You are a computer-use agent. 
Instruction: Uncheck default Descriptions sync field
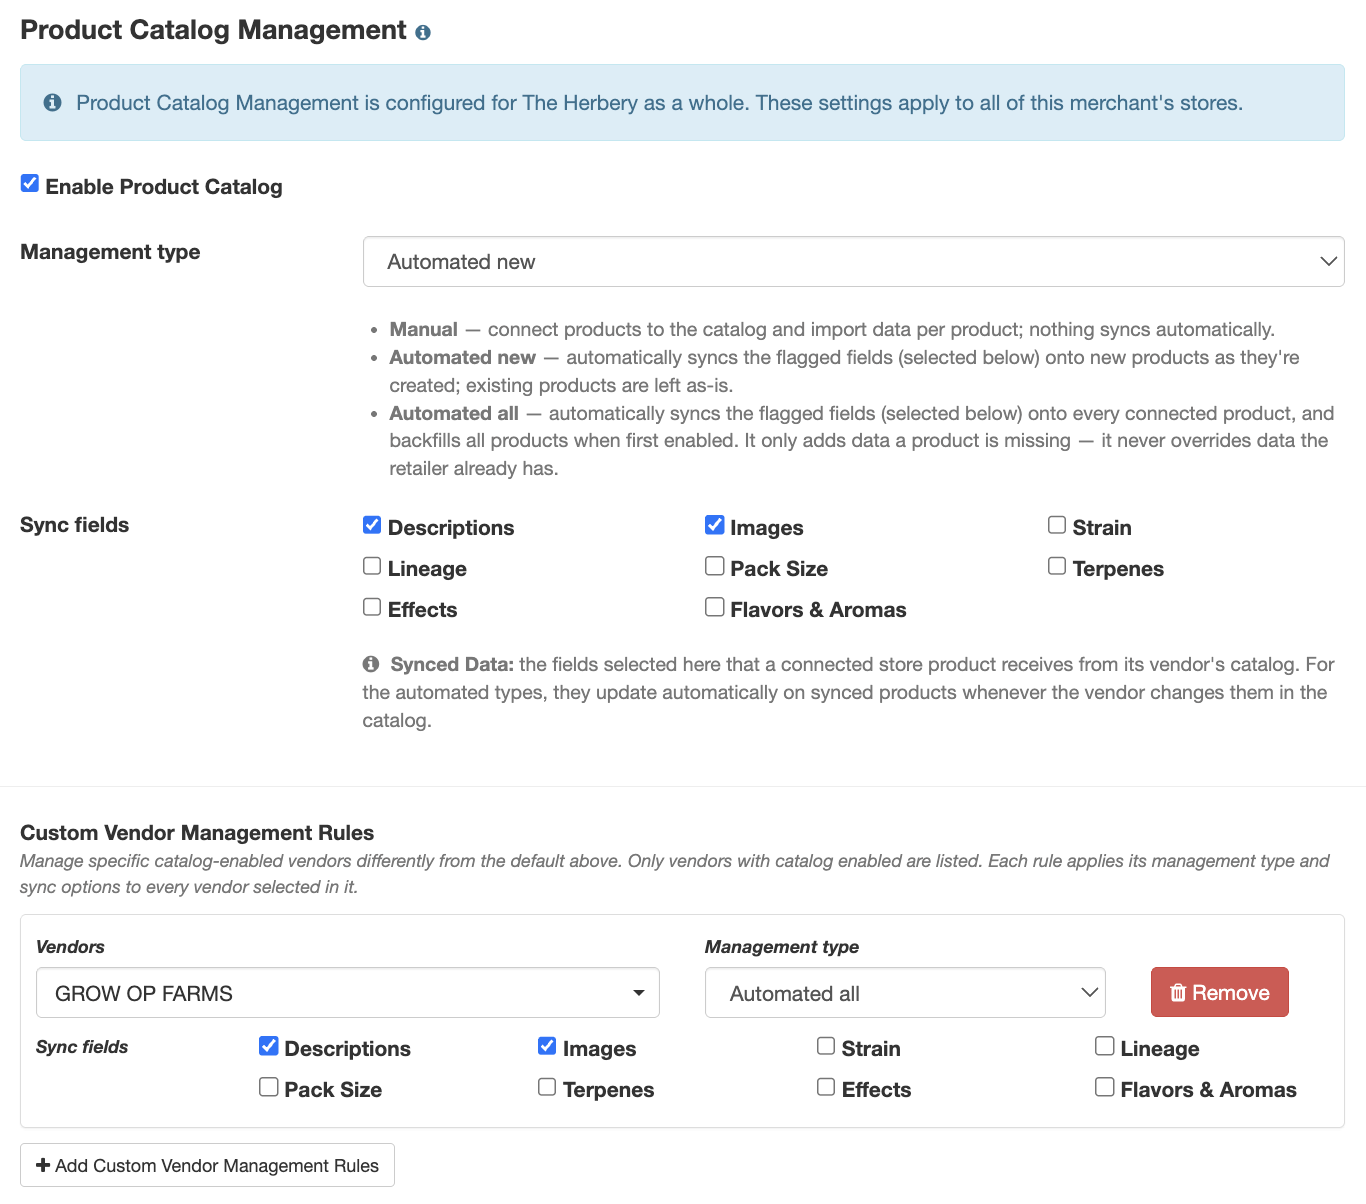(372, 525)
